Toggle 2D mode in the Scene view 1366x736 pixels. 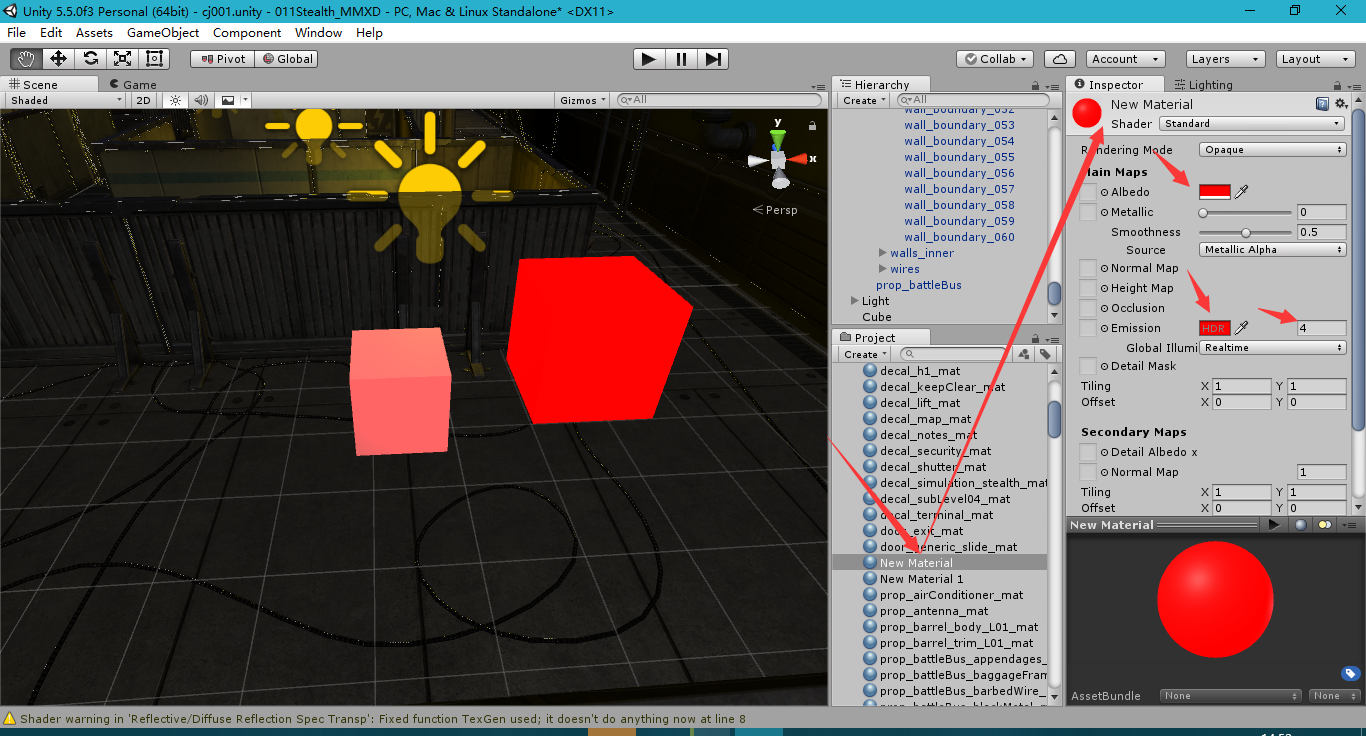pos(144,99)
